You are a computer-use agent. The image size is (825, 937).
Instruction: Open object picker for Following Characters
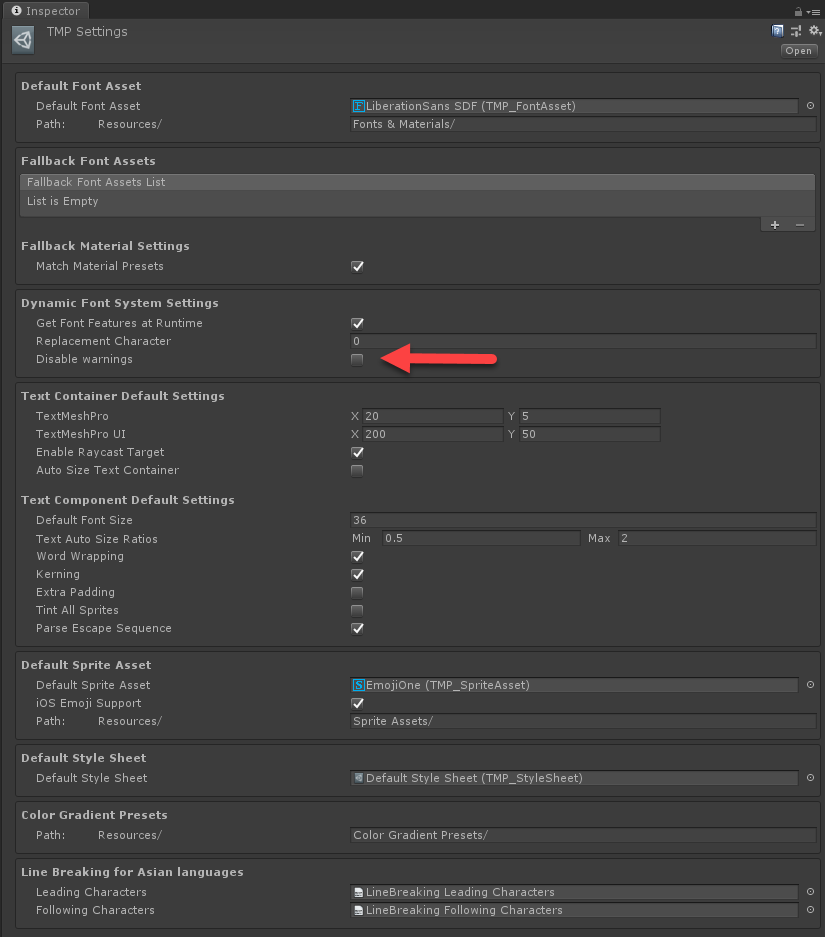(x=810, y=910)
